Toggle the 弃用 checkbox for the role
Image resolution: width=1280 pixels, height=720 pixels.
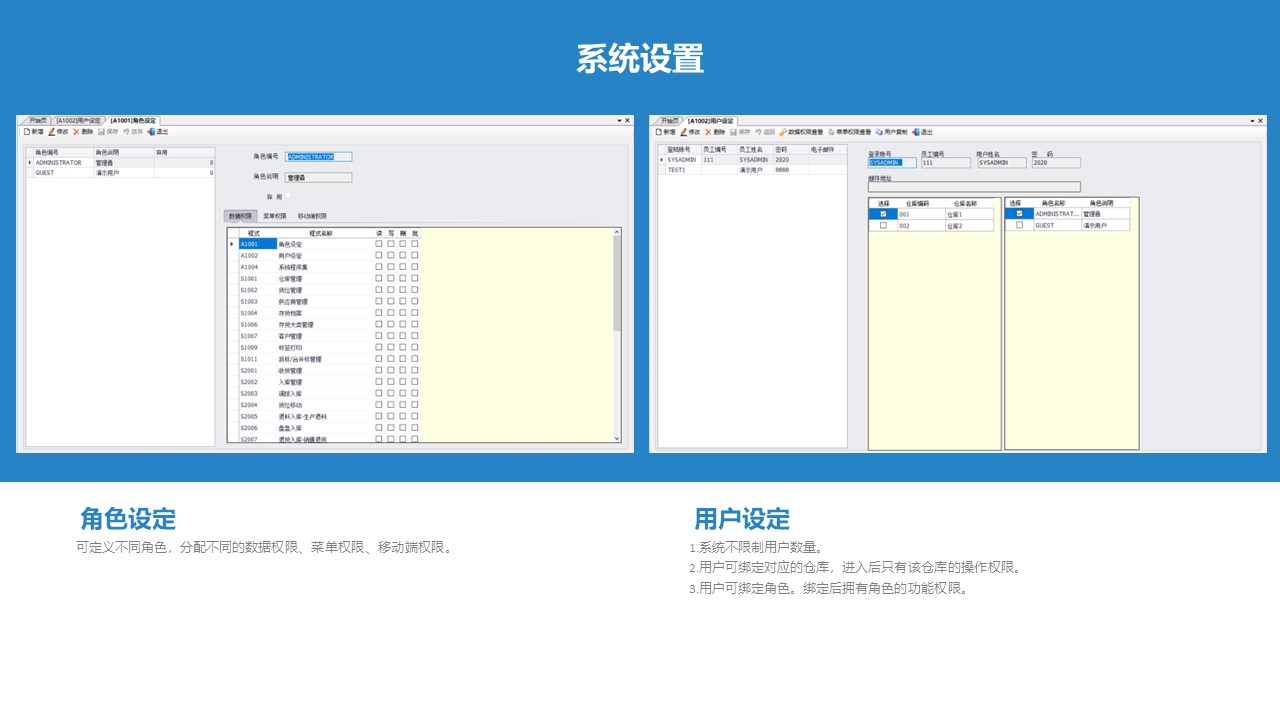(289, 196)
